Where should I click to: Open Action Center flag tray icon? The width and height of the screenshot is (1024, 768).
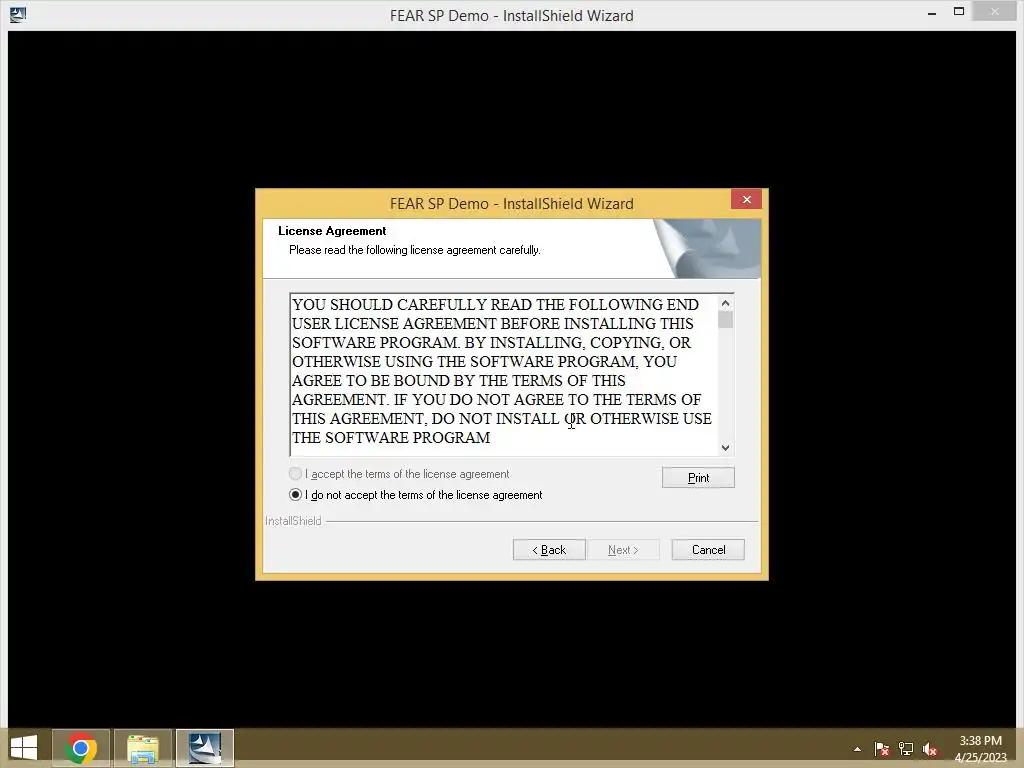[881, 748]
